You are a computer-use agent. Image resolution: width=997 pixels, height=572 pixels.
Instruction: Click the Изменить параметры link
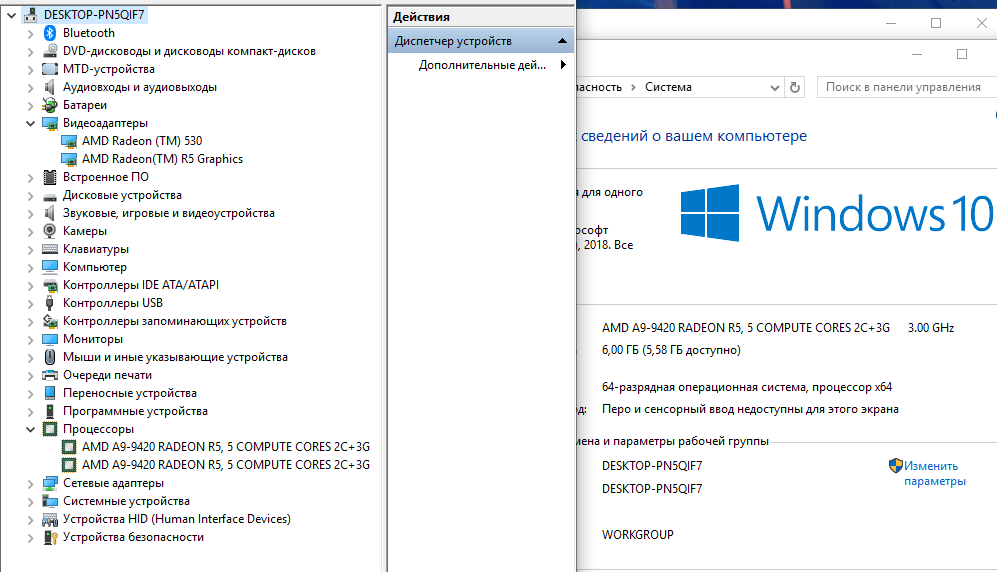935,473
